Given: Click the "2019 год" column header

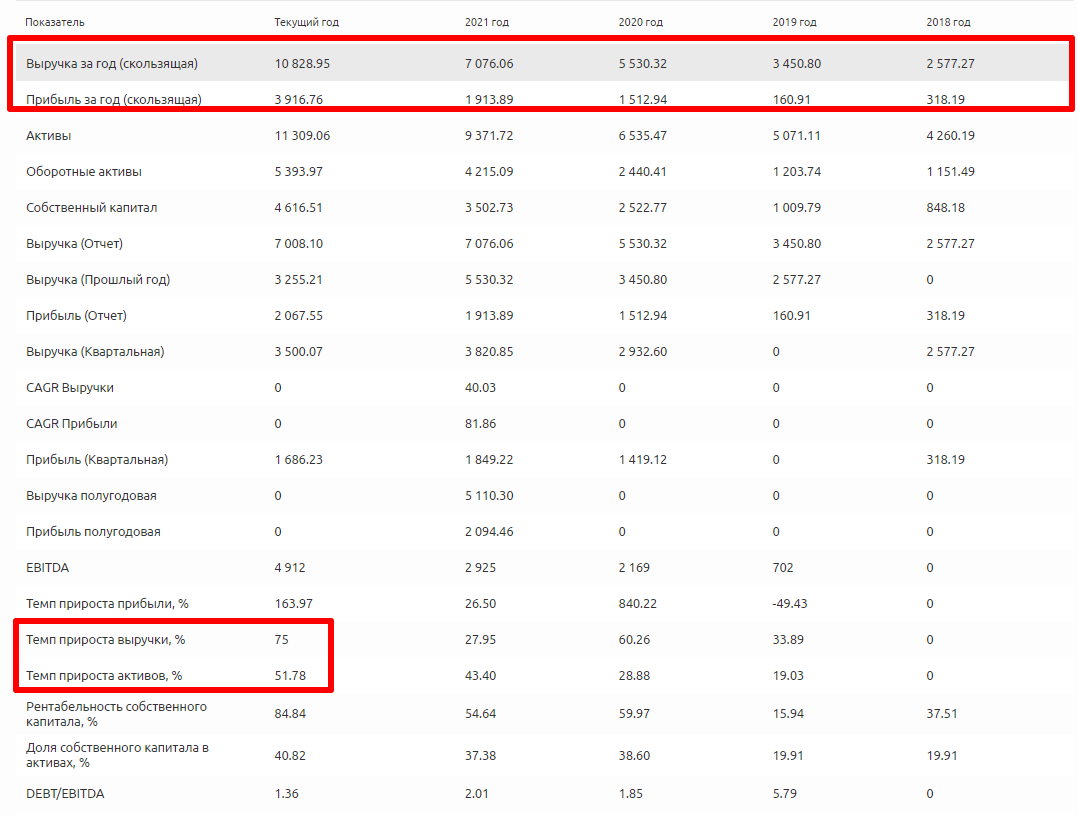Looking at the screenshot, I should tap(794, 22).
